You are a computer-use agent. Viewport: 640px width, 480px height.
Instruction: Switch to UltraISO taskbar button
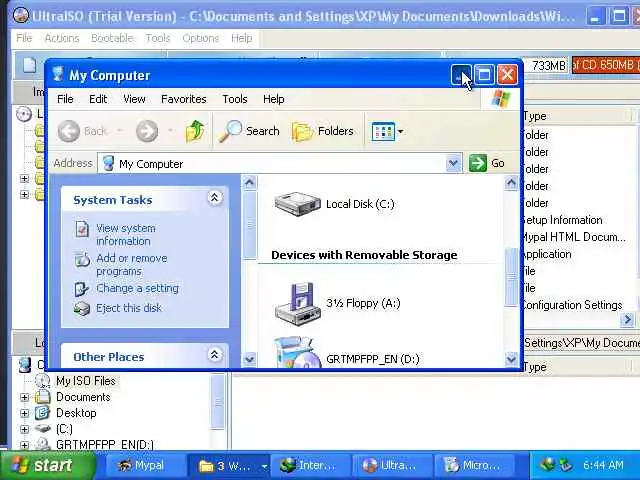tap(391, 465)
